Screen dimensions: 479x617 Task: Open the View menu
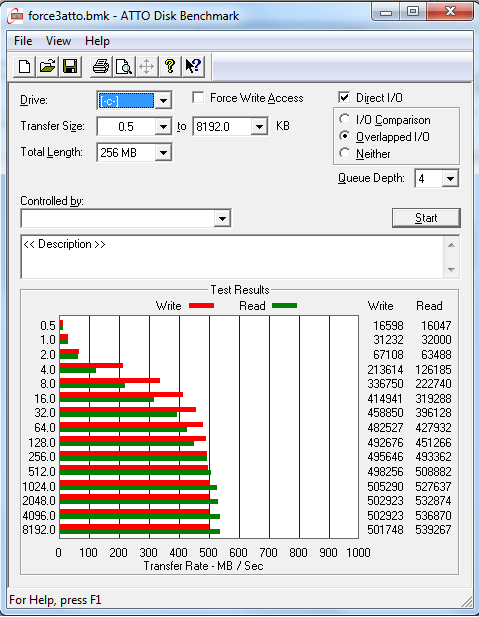(x=58, y=41)
